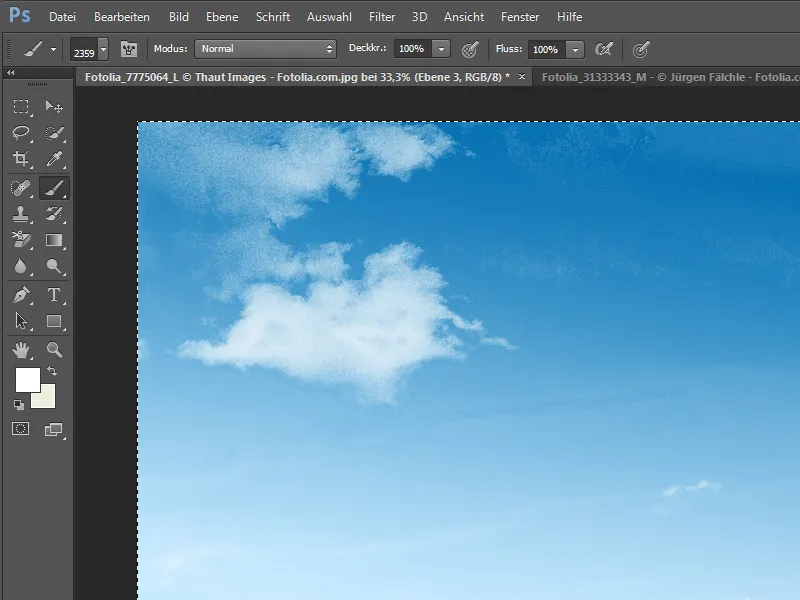Open the Filter menu
The image size is (800, 600).
382,17
